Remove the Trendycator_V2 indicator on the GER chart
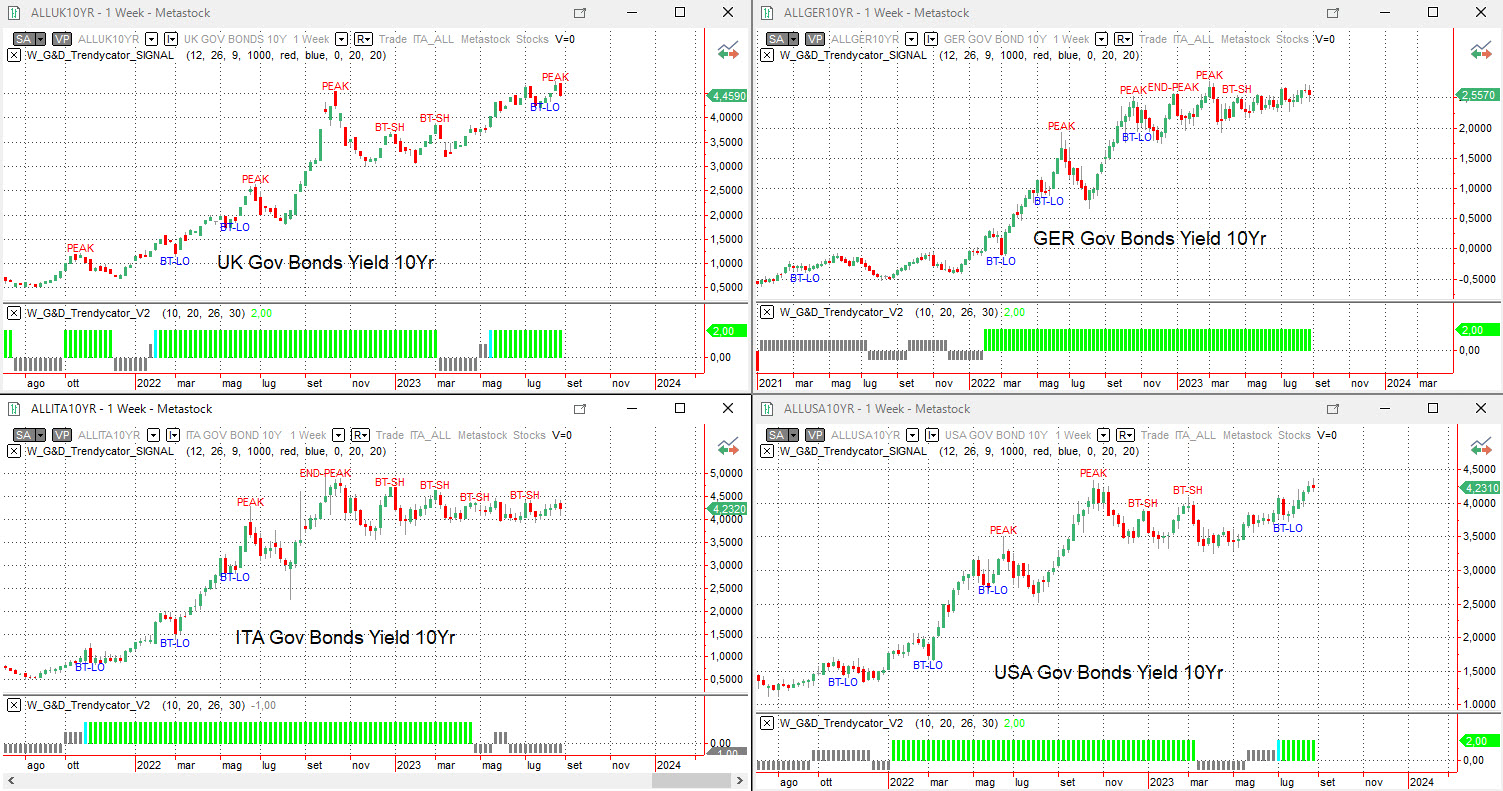 (x=766, y=312)
